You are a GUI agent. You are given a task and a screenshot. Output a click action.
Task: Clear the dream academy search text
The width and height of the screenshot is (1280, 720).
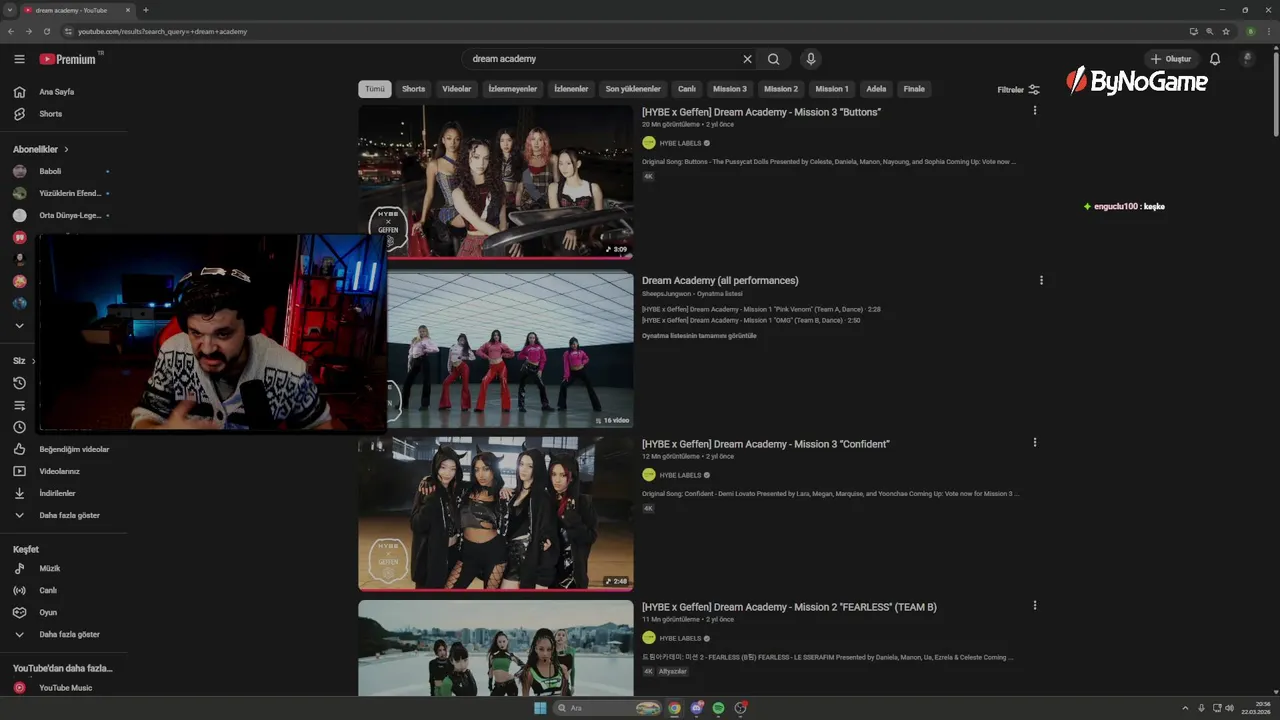tap(747, 59)
